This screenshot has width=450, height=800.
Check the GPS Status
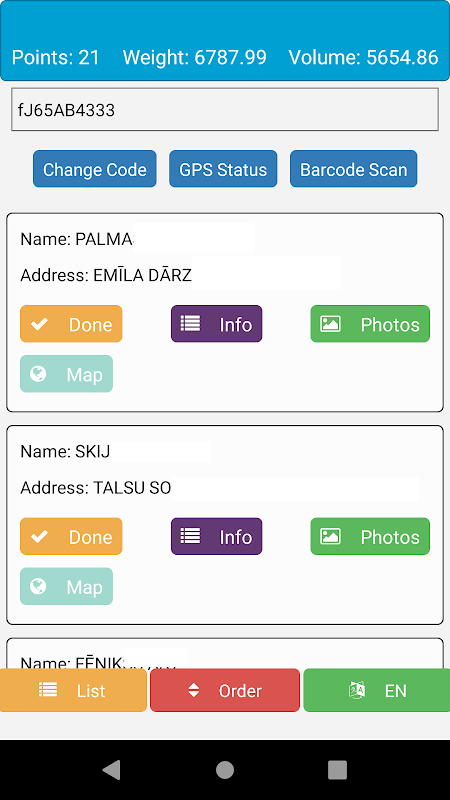223,169
